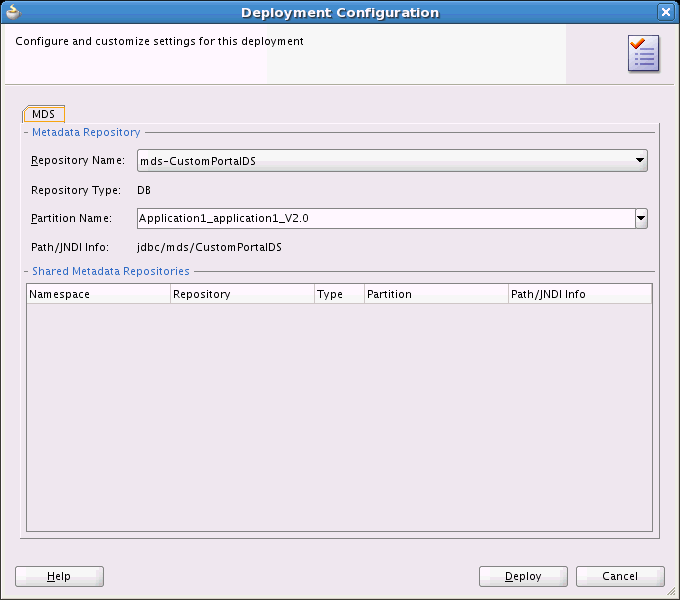Expand the Partition Name dropdown arrow

641,218
